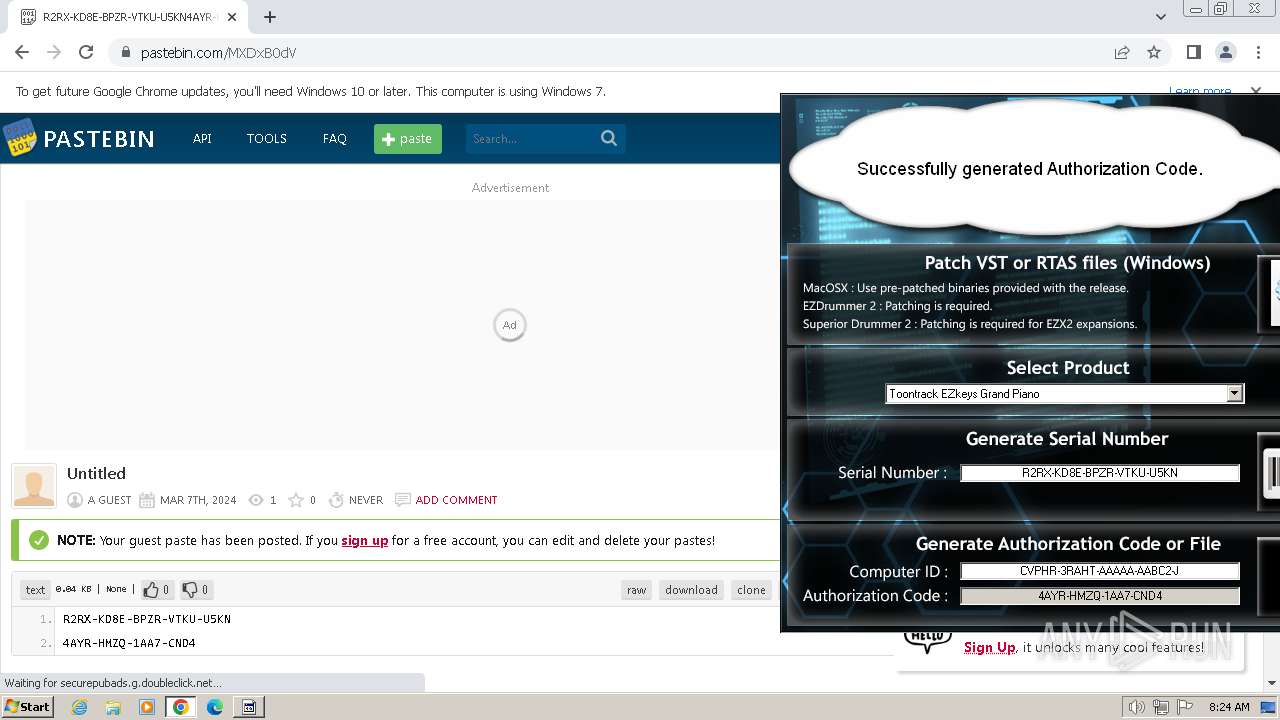Open the Windows Start menu
1280x720 pixels.
point(27,706)
